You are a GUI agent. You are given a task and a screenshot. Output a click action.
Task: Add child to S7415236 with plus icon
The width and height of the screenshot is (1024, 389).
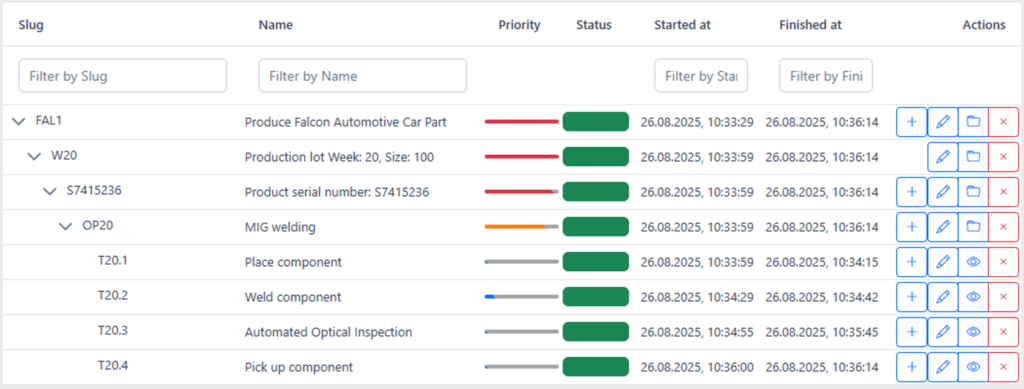tap(912, 192)
